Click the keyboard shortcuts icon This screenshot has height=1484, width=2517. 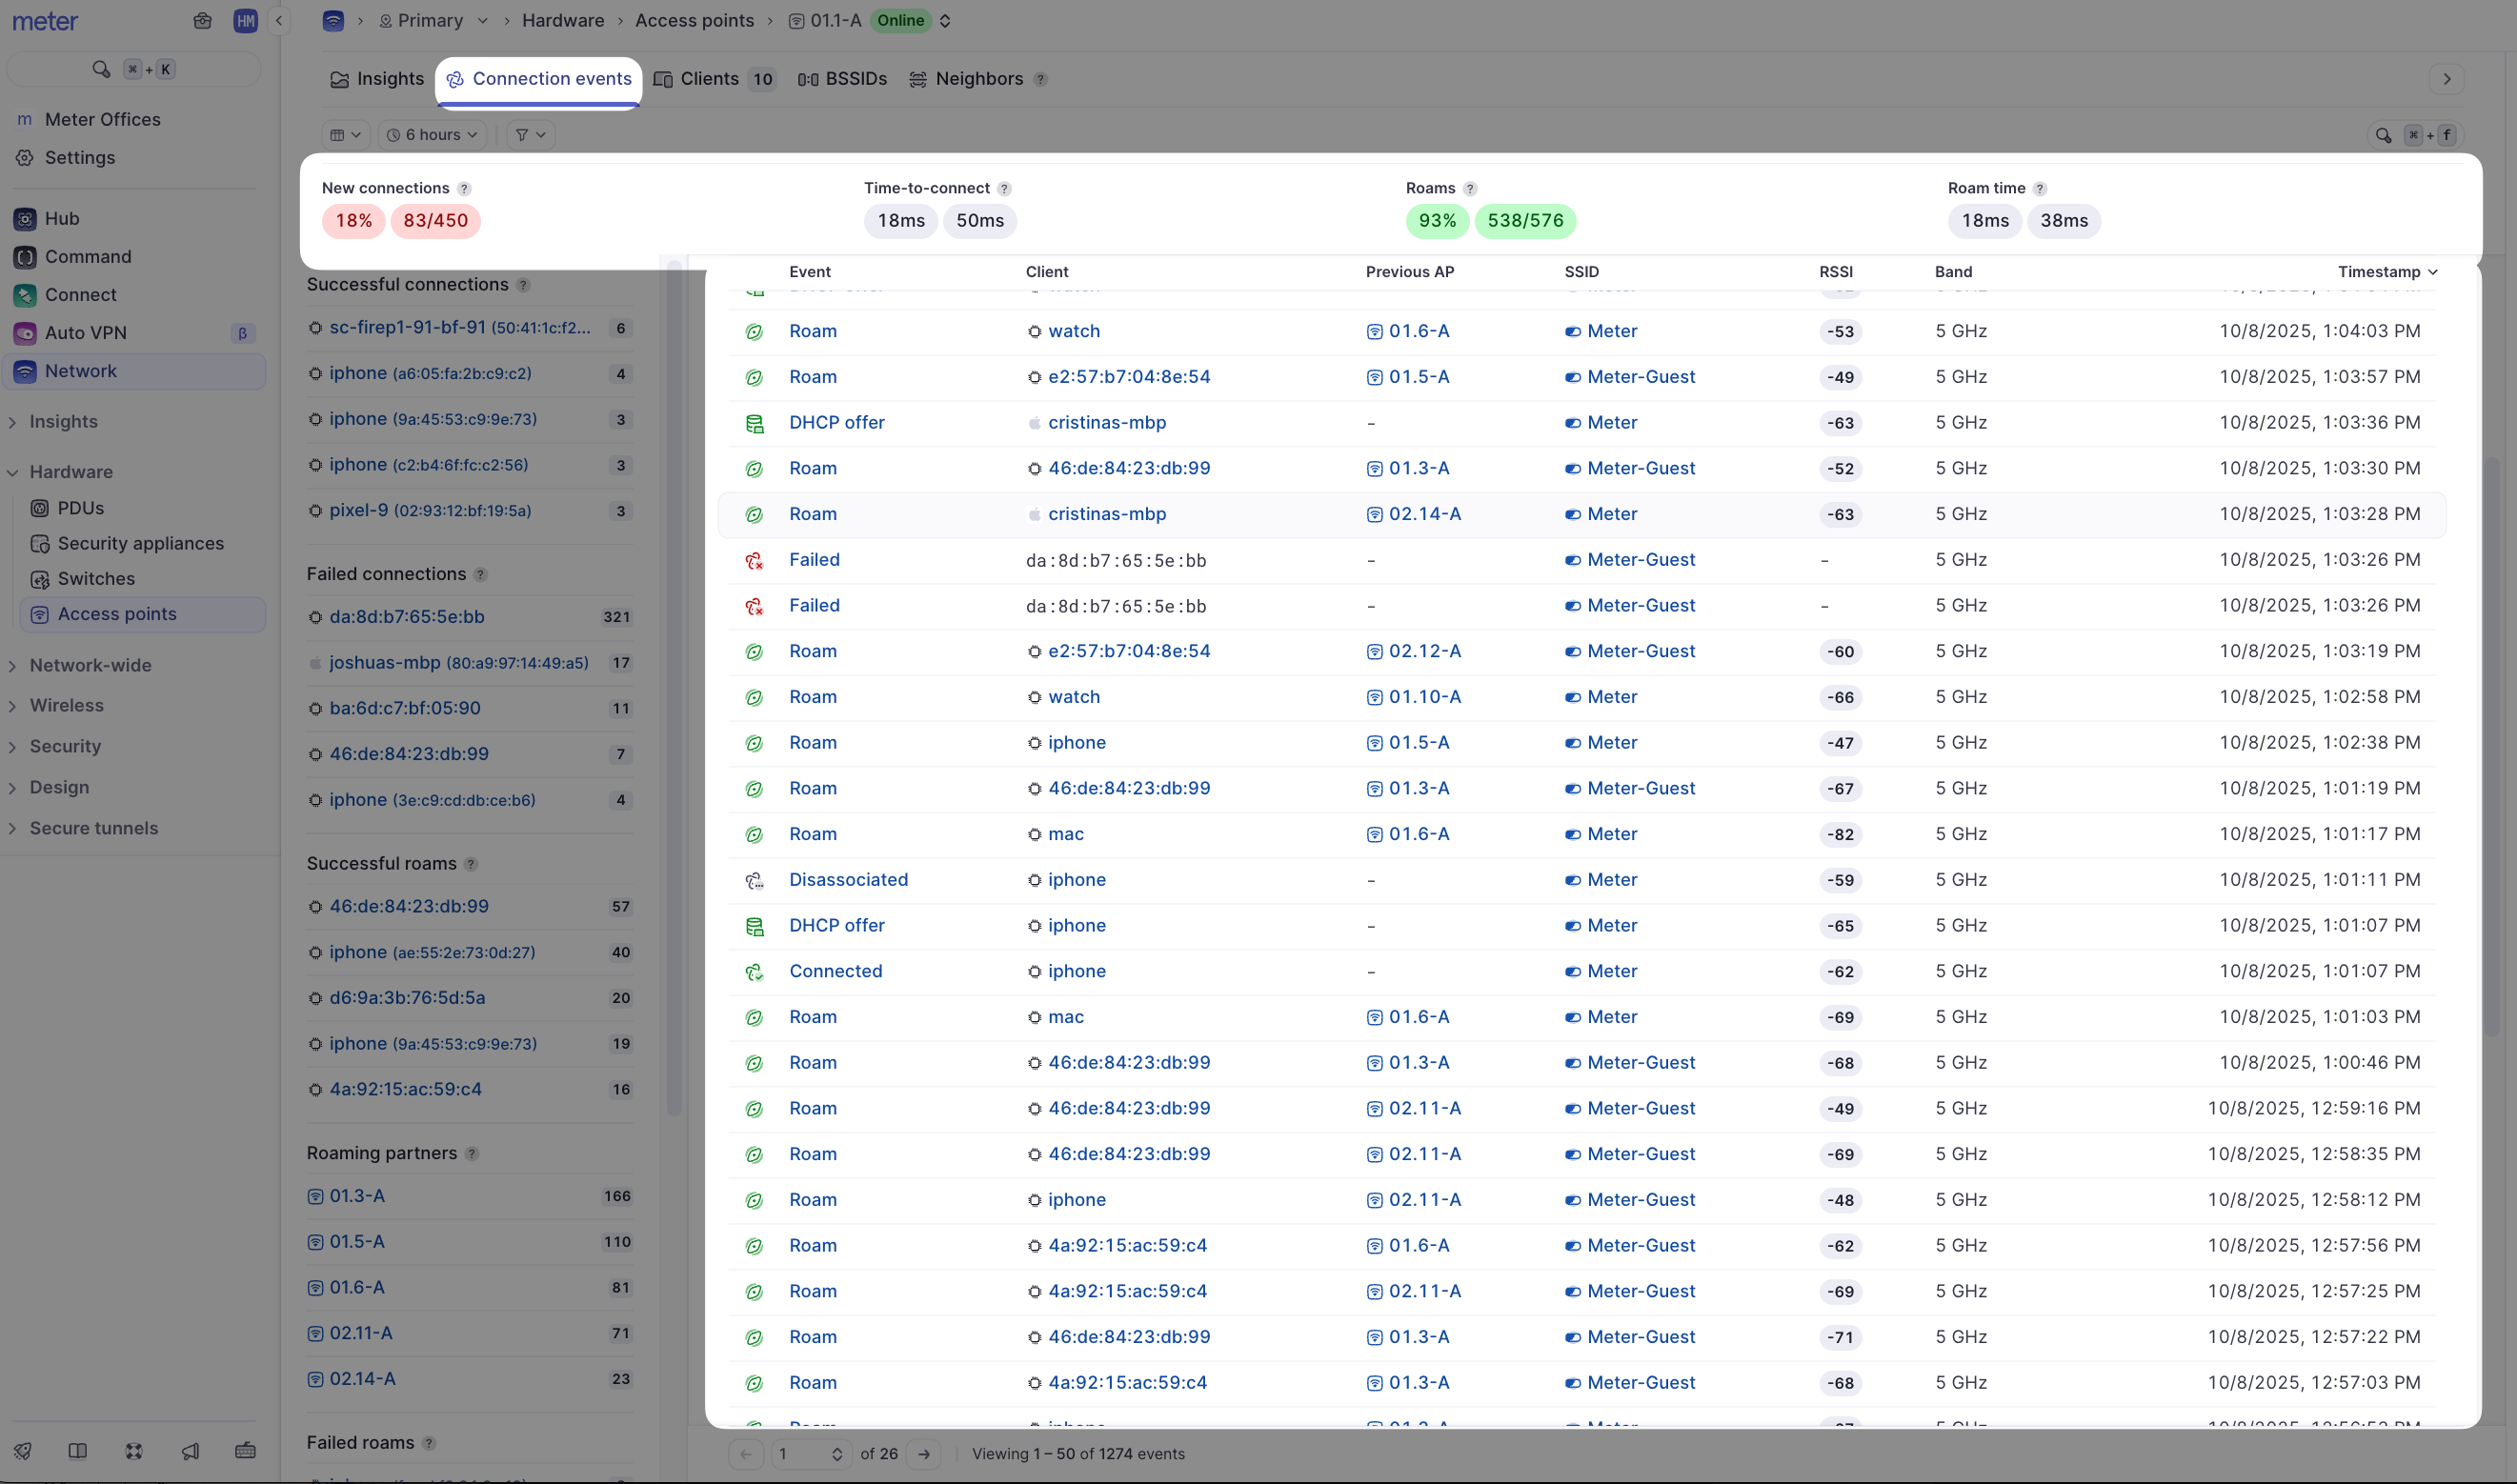(245, 1451)
